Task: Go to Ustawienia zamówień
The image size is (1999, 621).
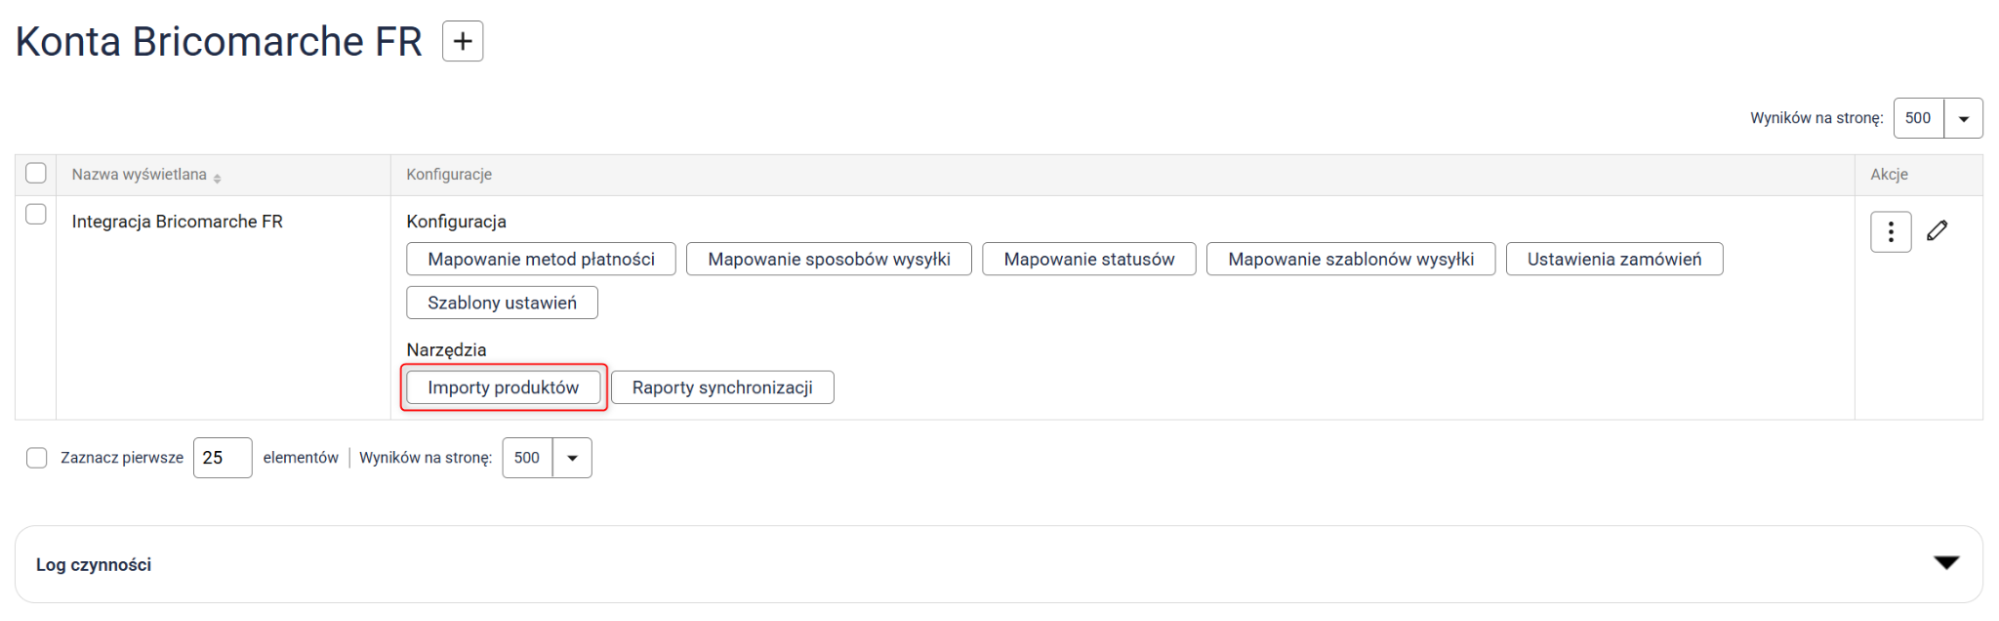Action: (x=1613, y=259)
